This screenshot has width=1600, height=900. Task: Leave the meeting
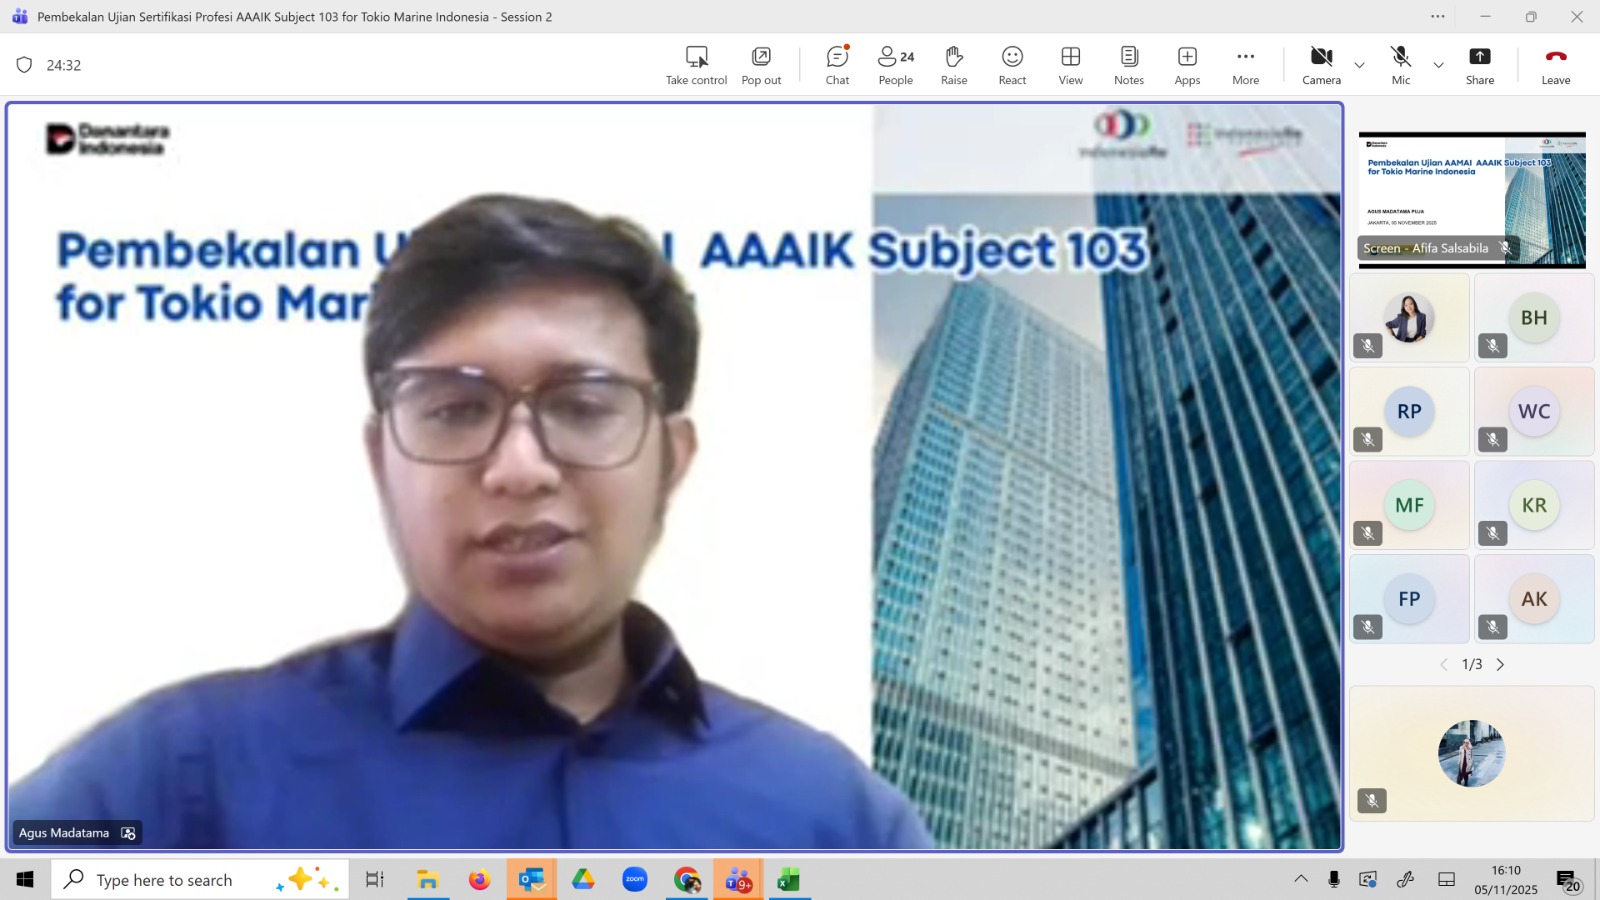1555,65
